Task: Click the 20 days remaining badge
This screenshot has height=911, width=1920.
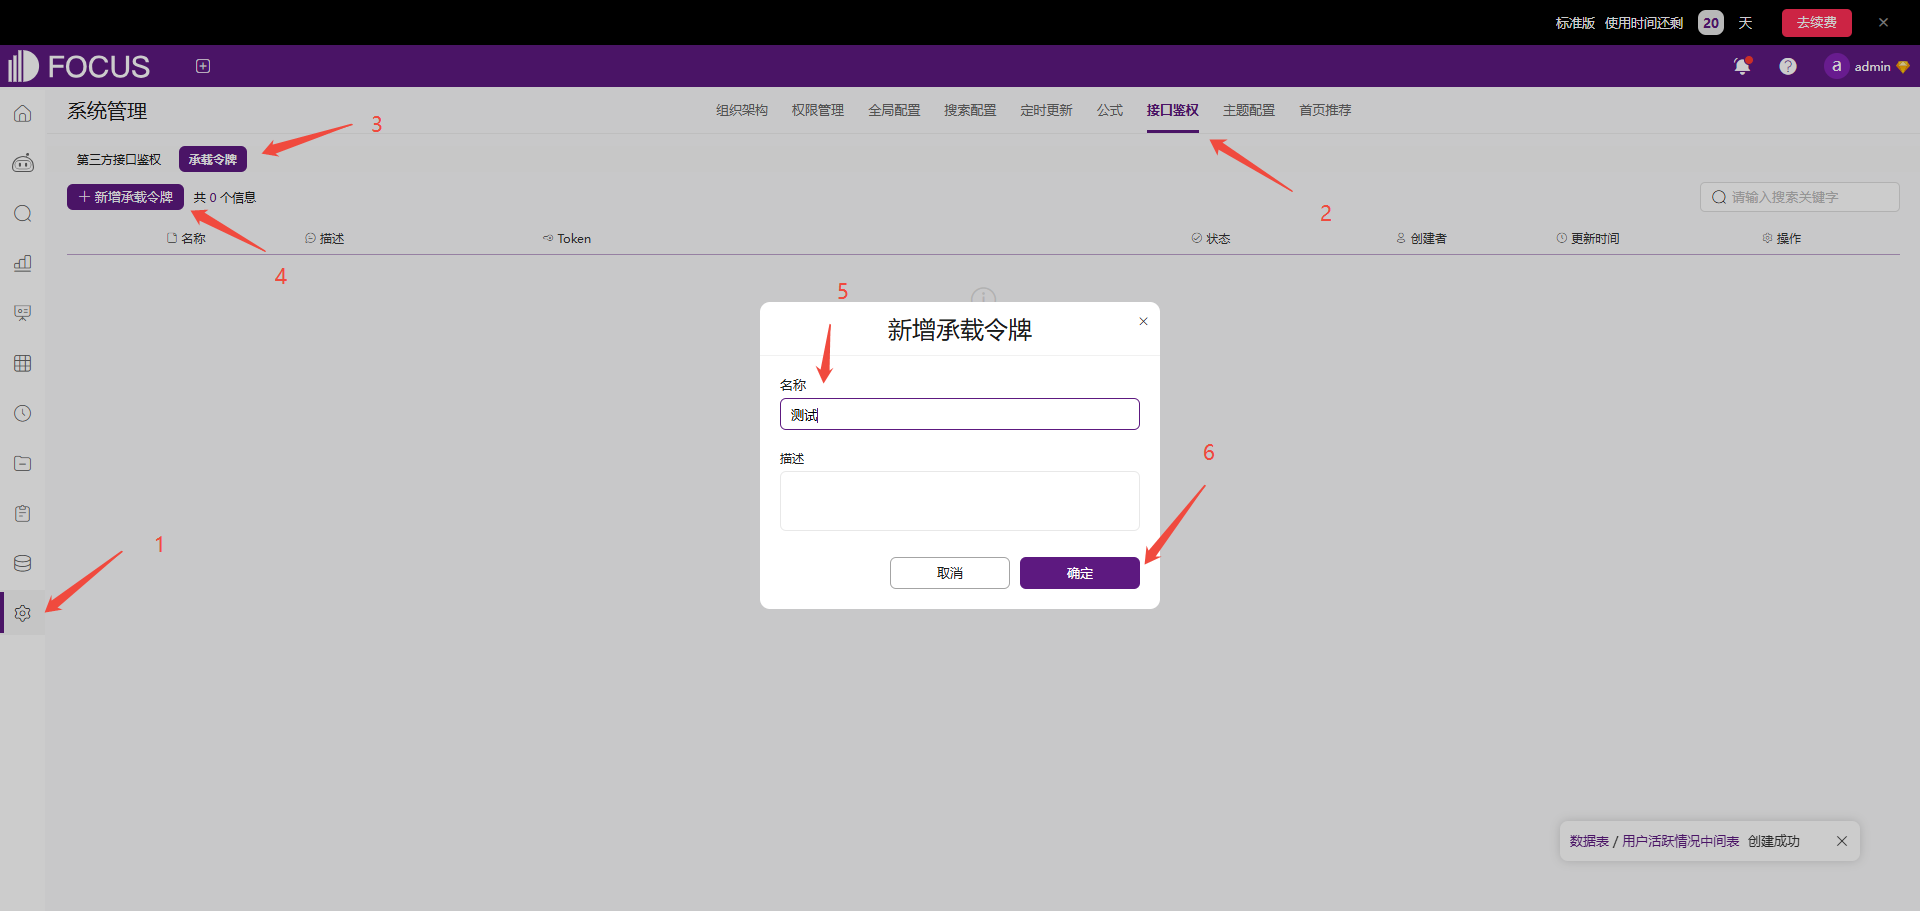Action: click(x=1711, y=22)
